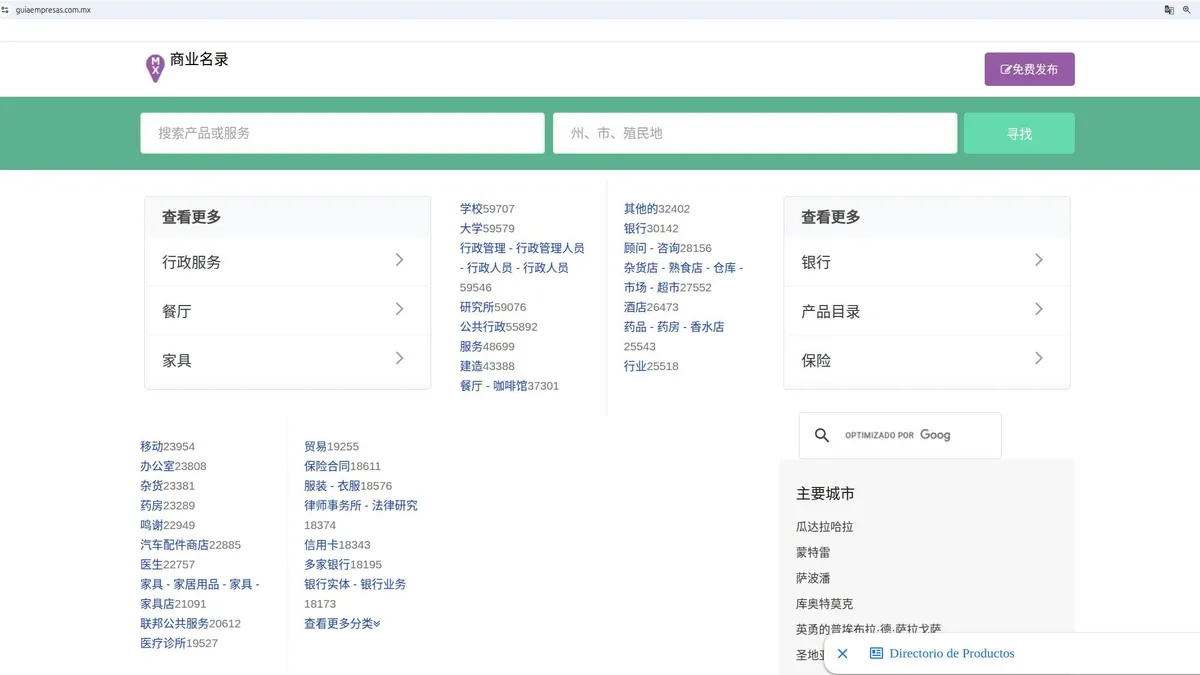Open the 其他的 category link
1200x675 pixels.
click(641, 208)
